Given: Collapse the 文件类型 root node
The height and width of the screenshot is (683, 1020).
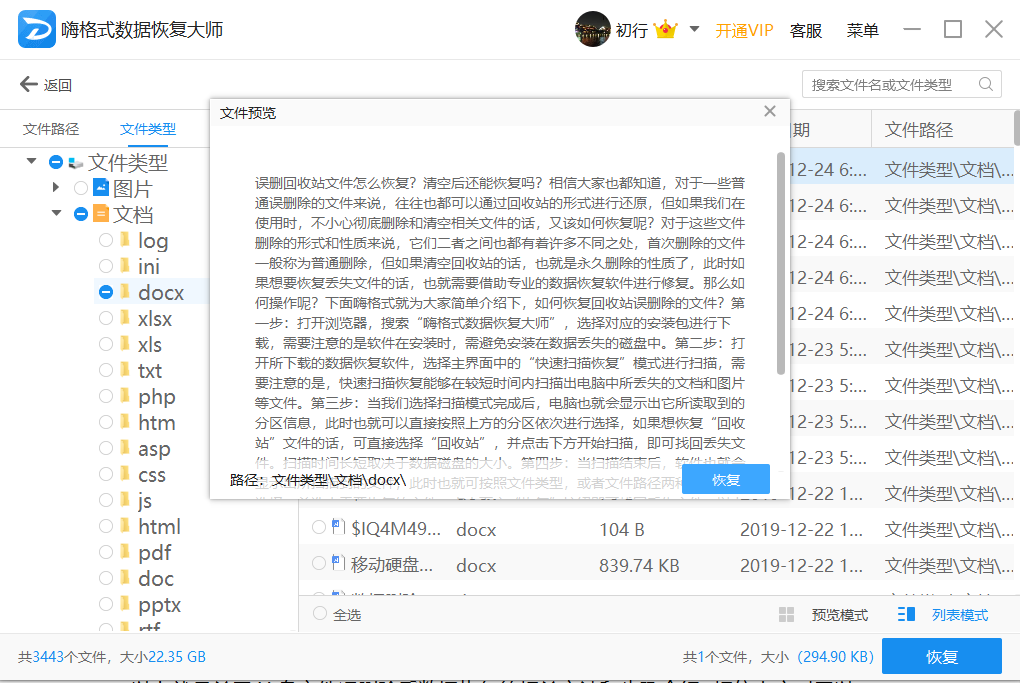Looking at the screenshot, I should 31,161.
